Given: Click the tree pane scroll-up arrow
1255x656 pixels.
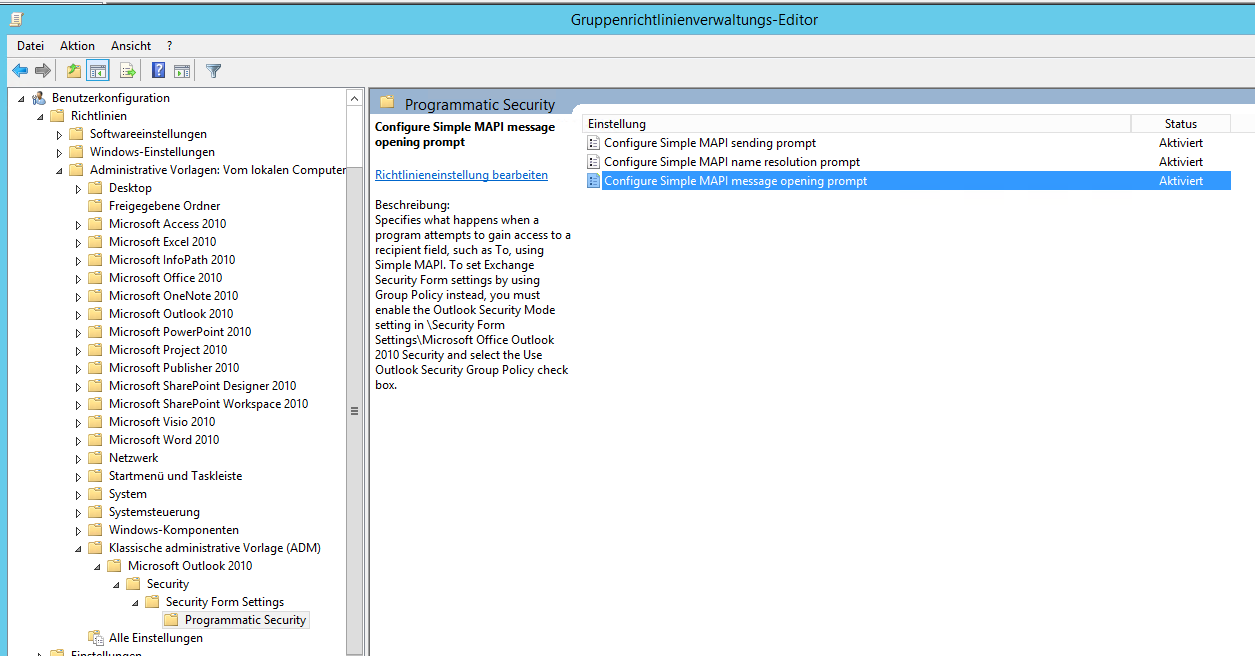Looking at the screenshot, I should (x=354, y=98).
